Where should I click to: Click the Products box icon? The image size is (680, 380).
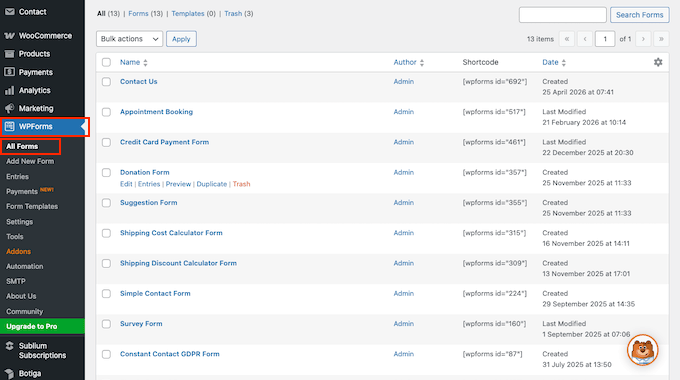(10, 54)
